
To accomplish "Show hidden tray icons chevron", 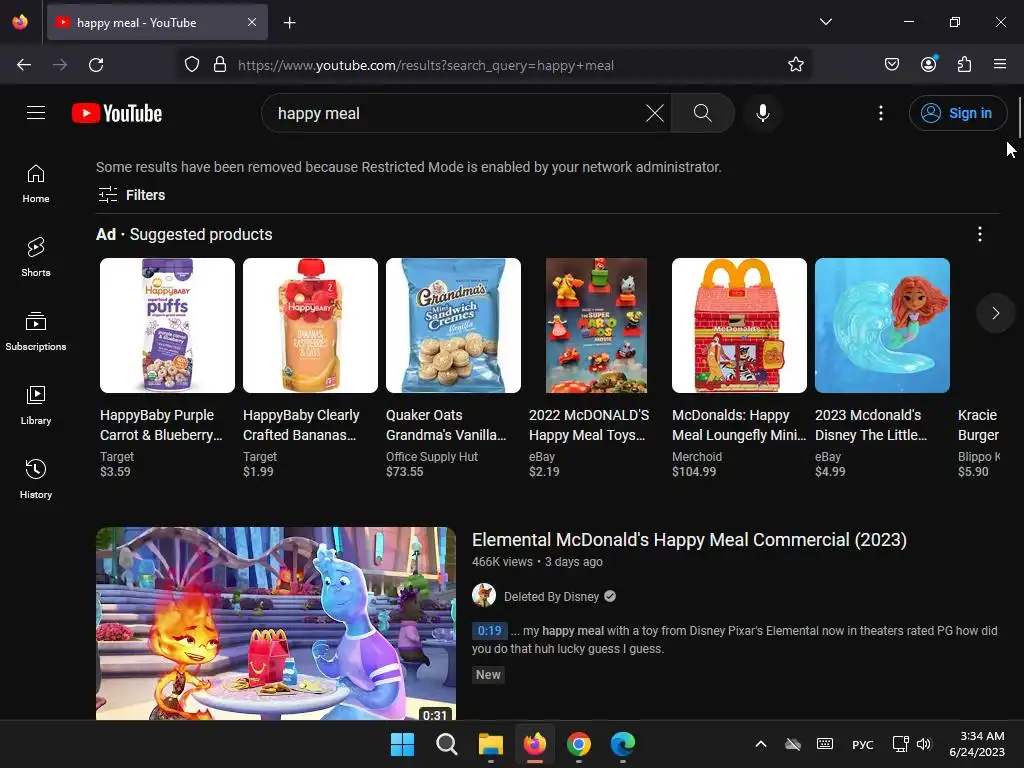I will (x=761, y=744).
